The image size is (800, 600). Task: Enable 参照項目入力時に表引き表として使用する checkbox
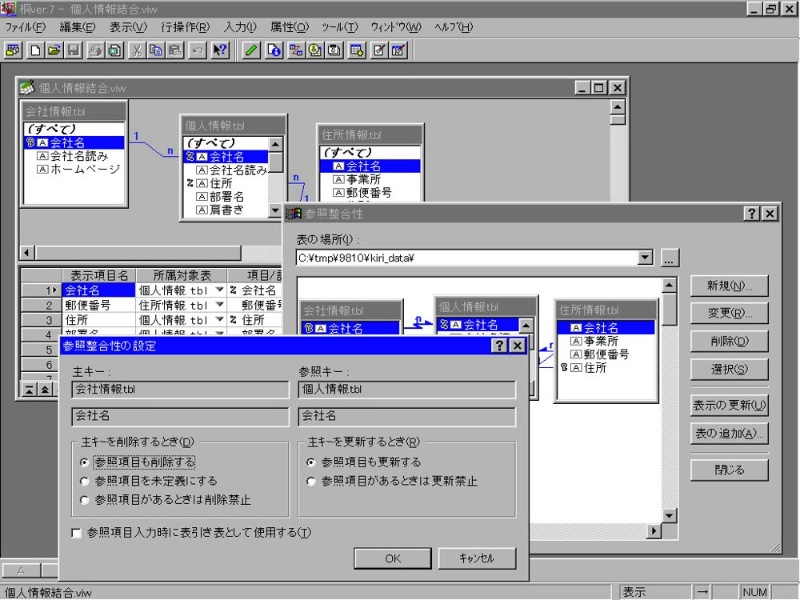coord(77,532)
